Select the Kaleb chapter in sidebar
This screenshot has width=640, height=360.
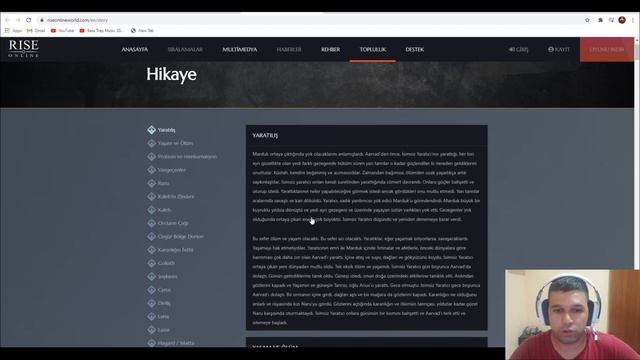[164, 210]
